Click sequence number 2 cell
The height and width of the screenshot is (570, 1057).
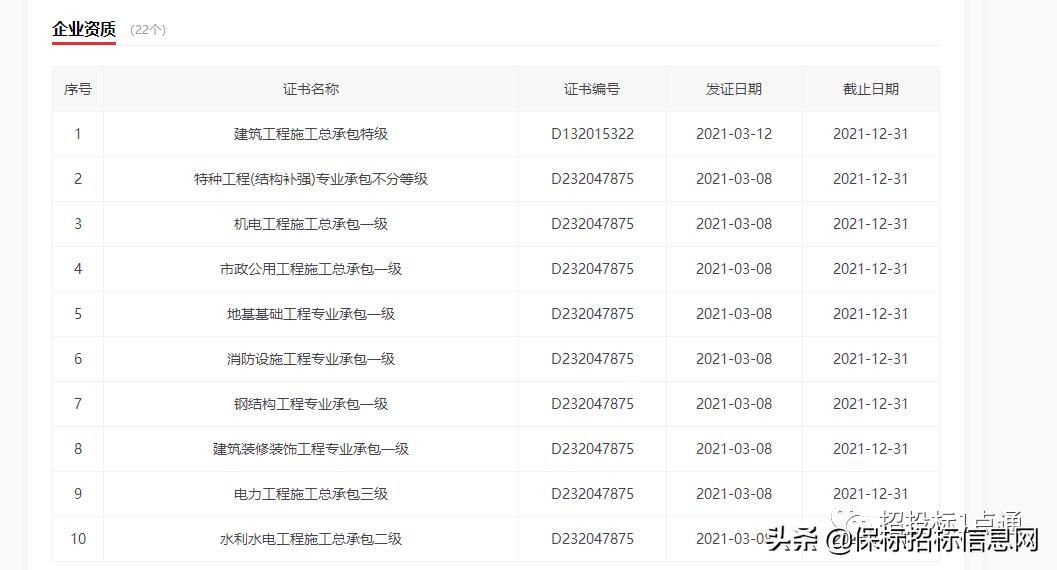click(78, 179)
